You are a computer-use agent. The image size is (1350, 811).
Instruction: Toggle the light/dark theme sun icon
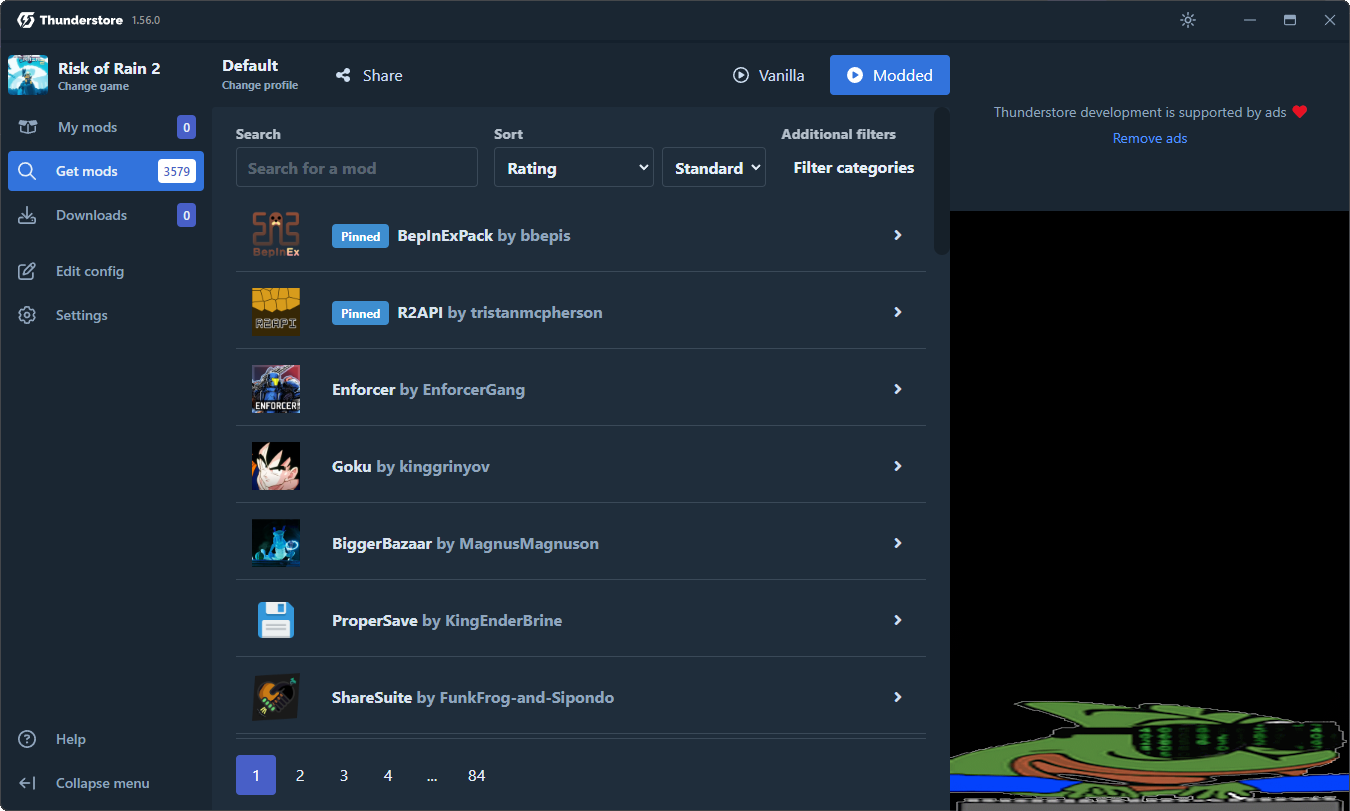point(1188,20)
